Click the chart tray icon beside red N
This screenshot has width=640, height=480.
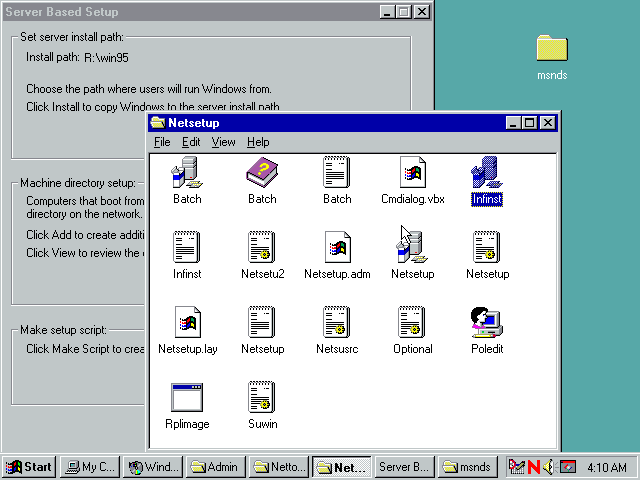click(516, 467)
